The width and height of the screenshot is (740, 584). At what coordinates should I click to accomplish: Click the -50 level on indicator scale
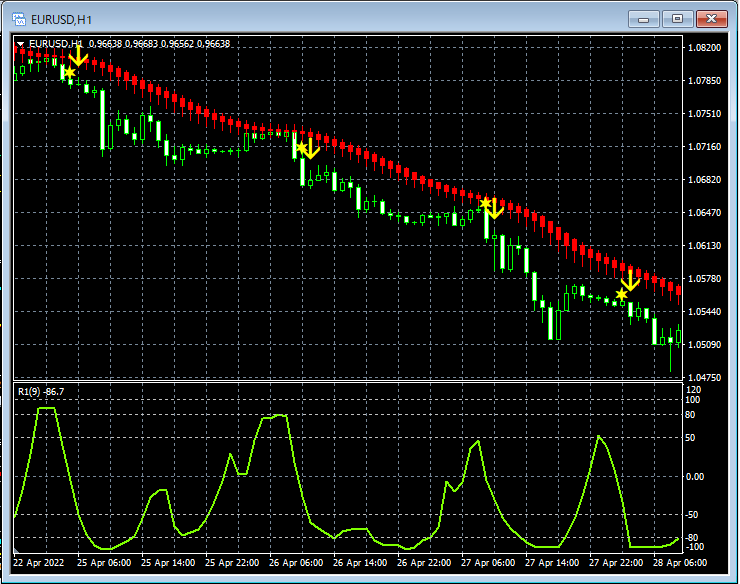[692, 515]
